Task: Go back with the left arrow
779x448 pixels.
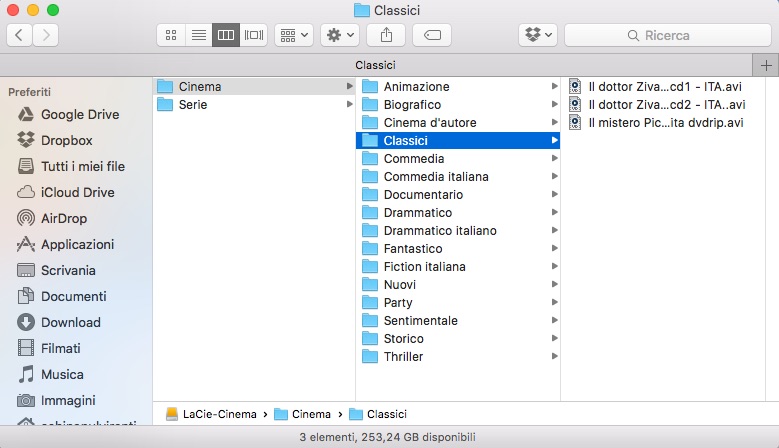Action: click(19, 35)
